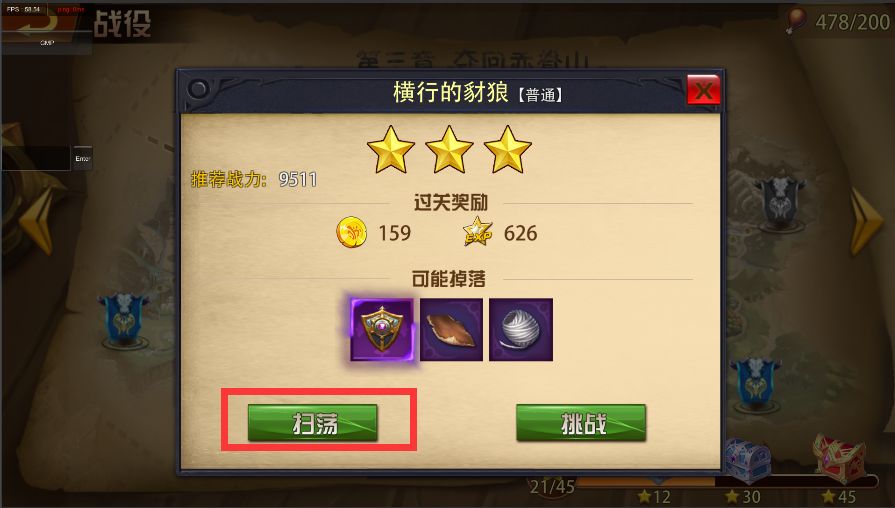
Task: Click the star progress bar at bottom
Action: tap(728, 481)
